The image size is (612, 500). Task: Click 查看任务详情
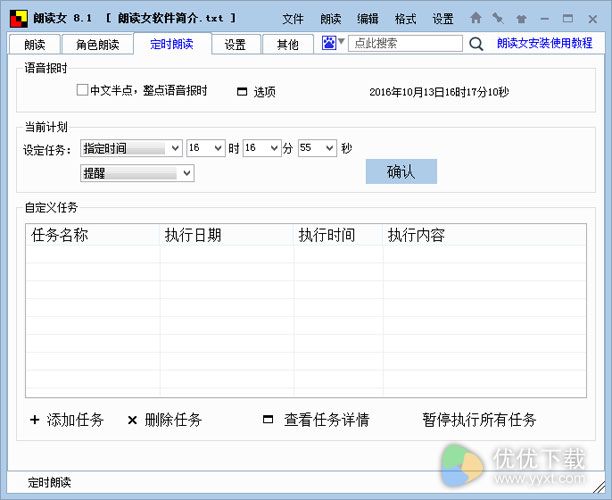327,420
